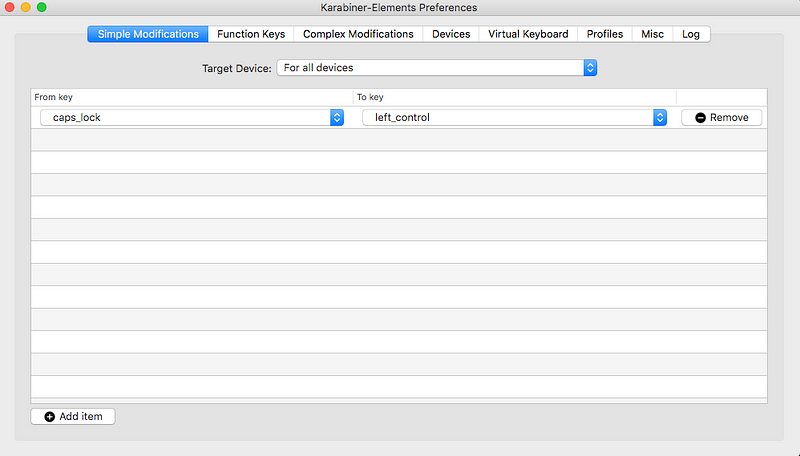Image resolution: width=800 pixels, height=456 pixels.
Task: Switch to the Misc tab
Action: tap(653, 34)
